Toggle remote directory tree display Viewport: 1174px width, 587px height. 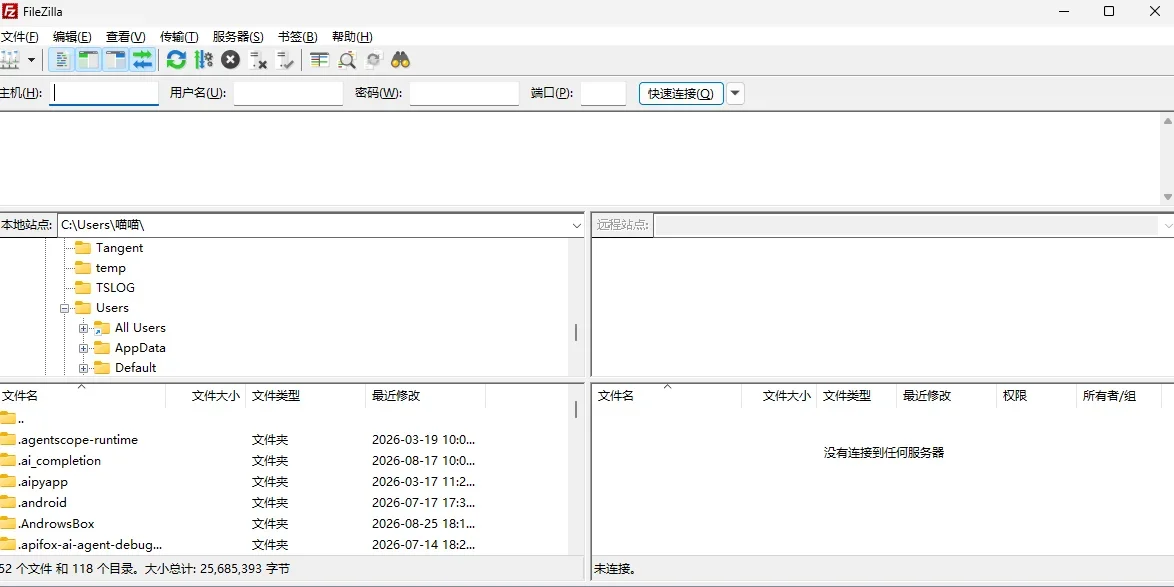click(115, 60)
